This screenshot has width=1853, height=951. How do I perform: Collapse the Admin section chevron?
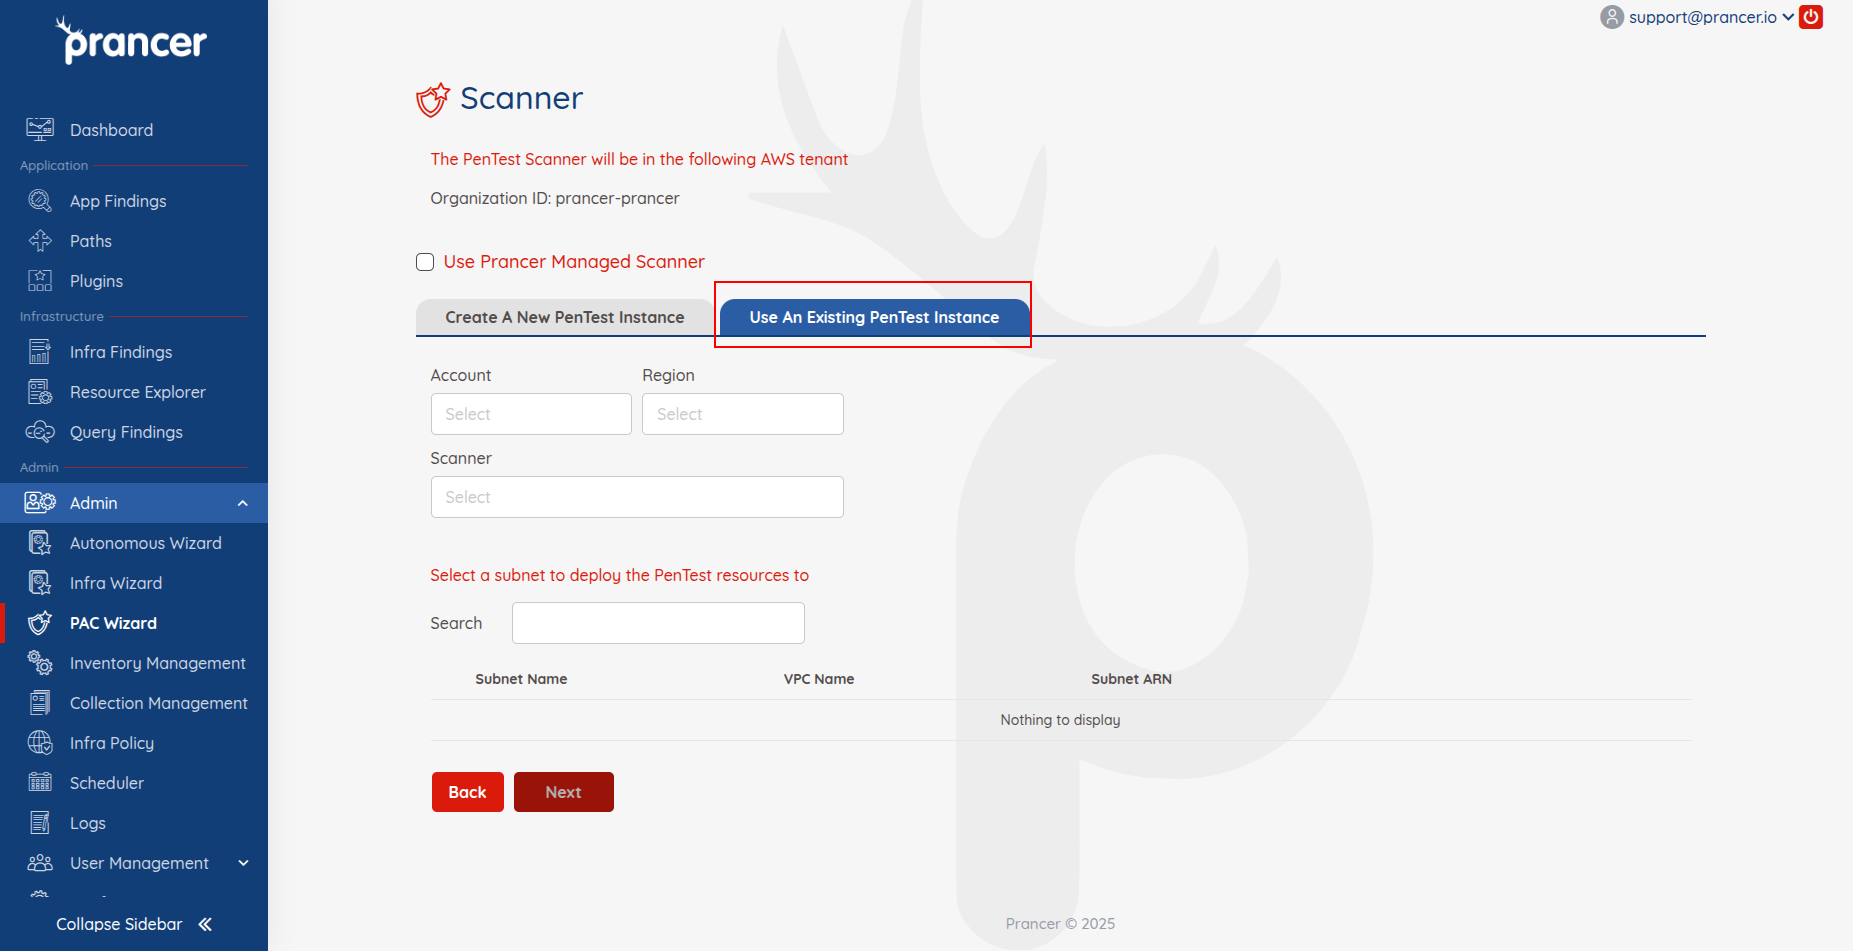click(x=243, y=503)
